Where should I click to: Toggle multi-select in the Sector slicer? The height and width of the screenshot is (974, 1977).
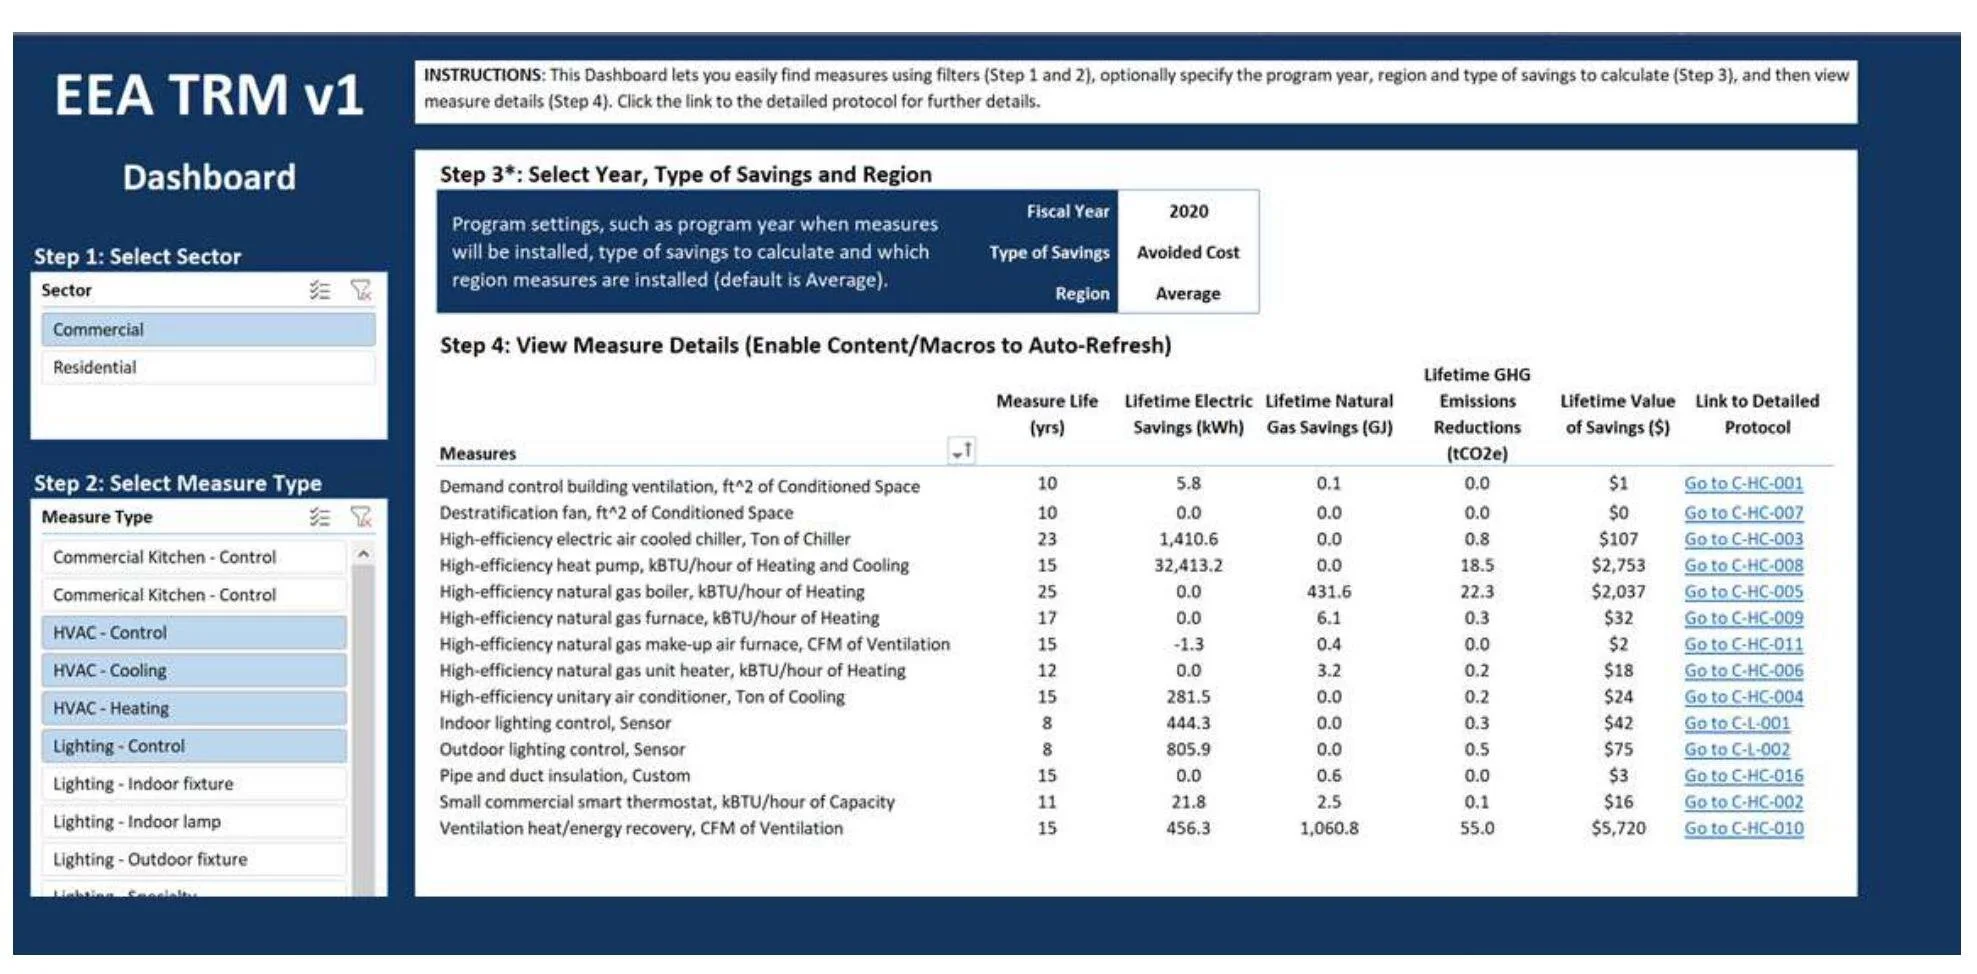point(320,291)
